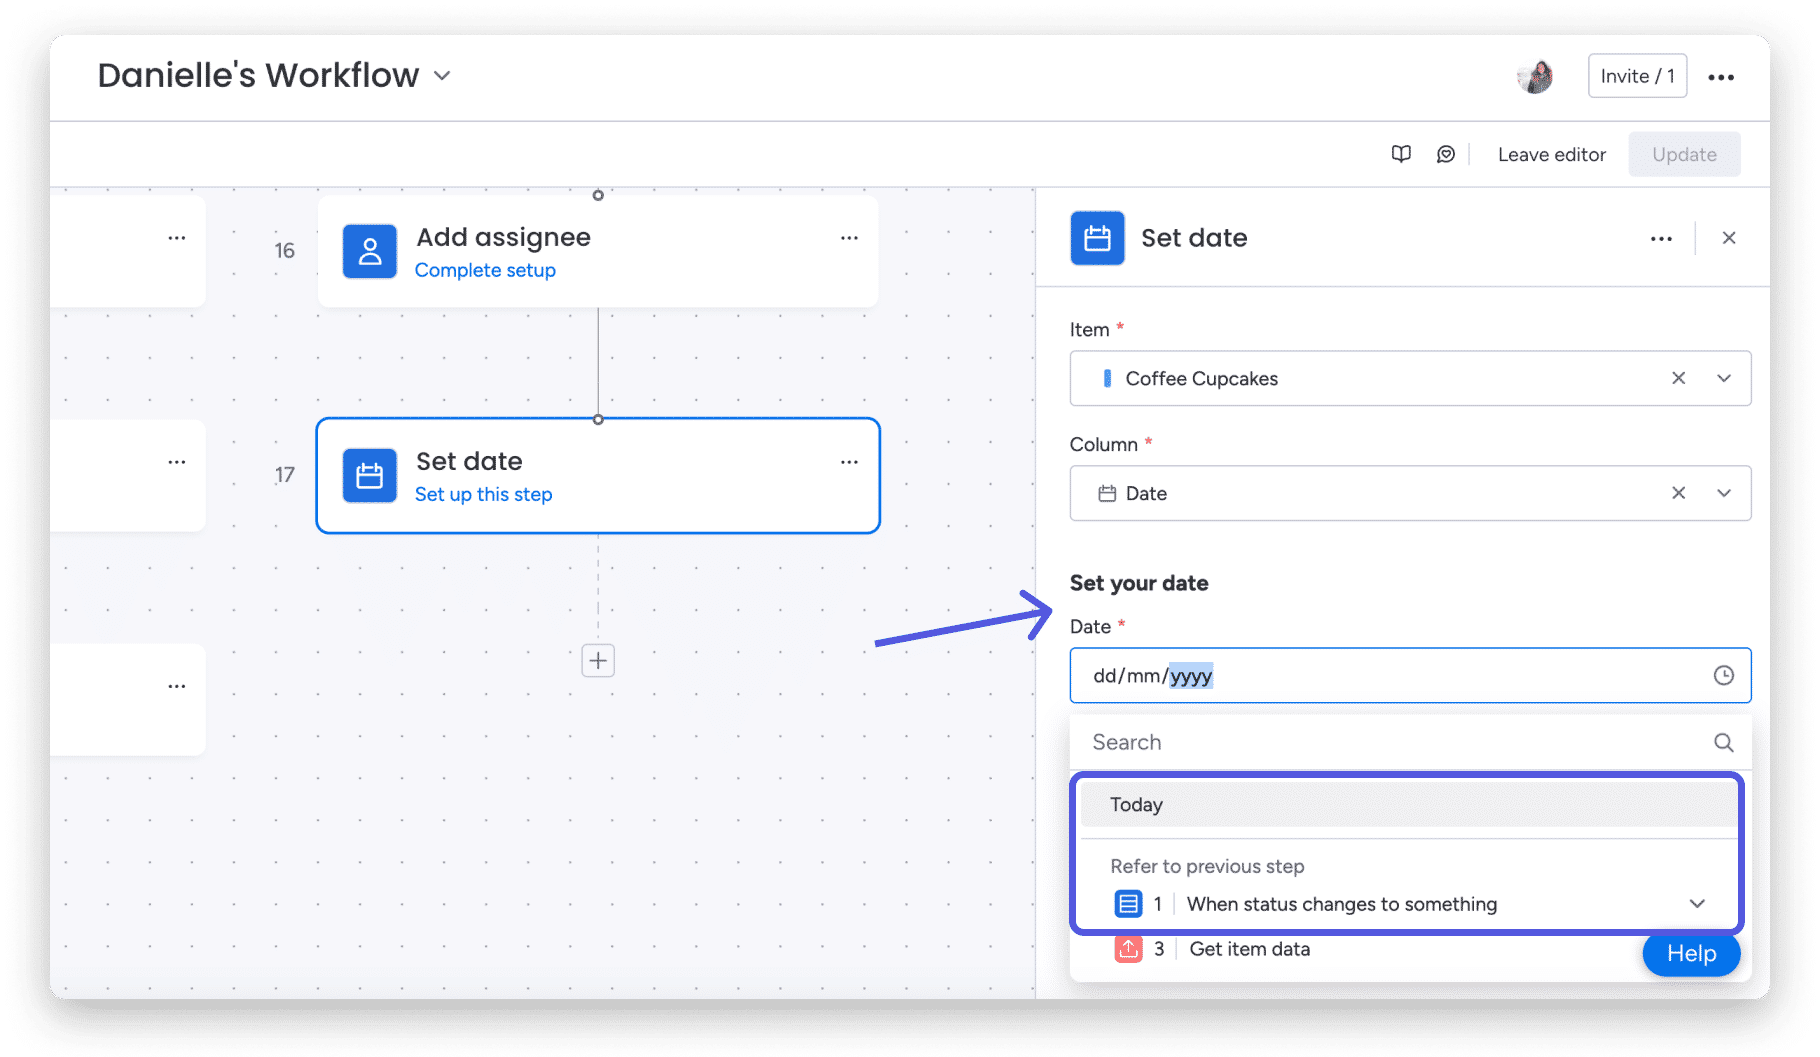Click step number 16 label
1820x1057 pixels.
pyautogui.click(x=285, y=251)
